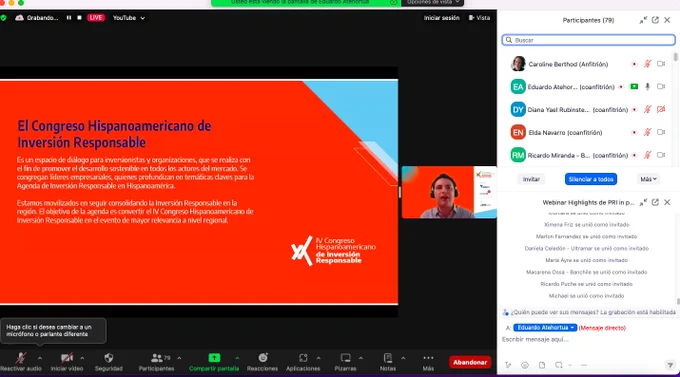Open the Vista layout menu
The image size is (680, 377).
(479, 18)
